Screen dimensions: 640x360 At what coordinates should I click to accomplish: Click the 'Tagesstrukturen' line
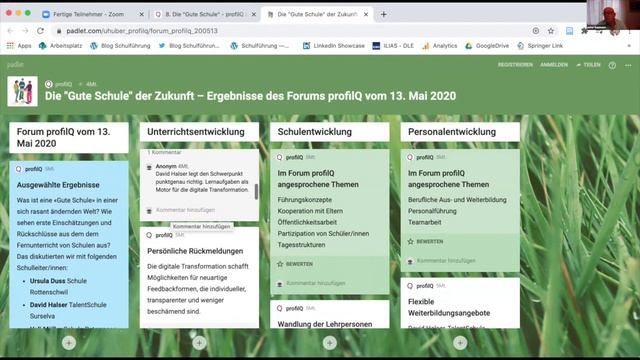[301, 245]
